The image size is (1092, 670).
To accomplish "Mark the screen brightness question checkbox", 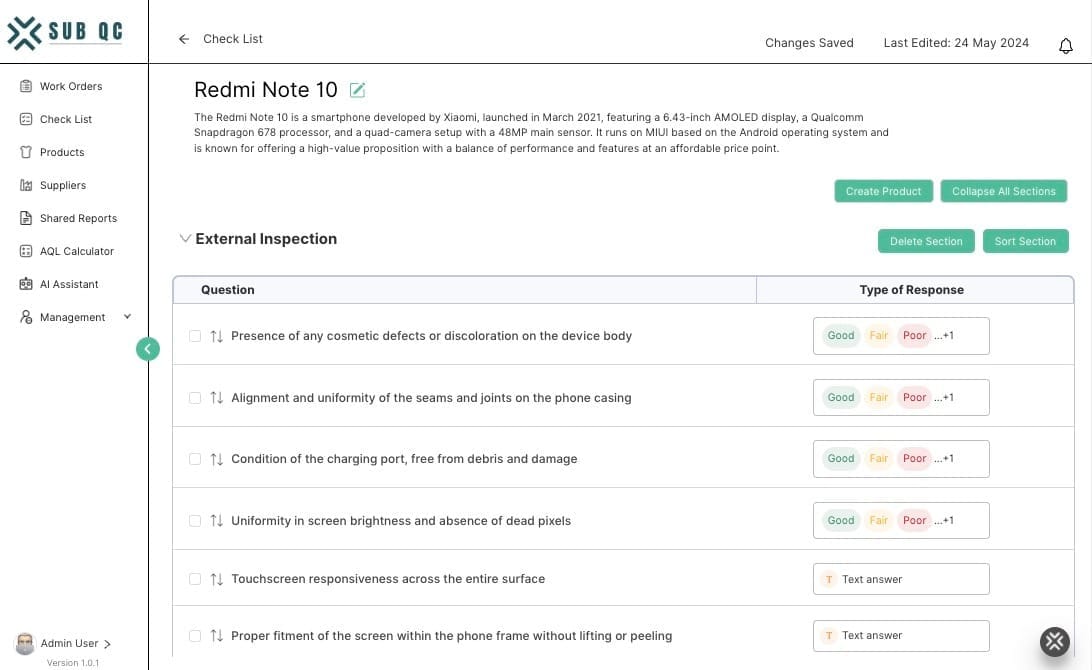I will point(195,521).
